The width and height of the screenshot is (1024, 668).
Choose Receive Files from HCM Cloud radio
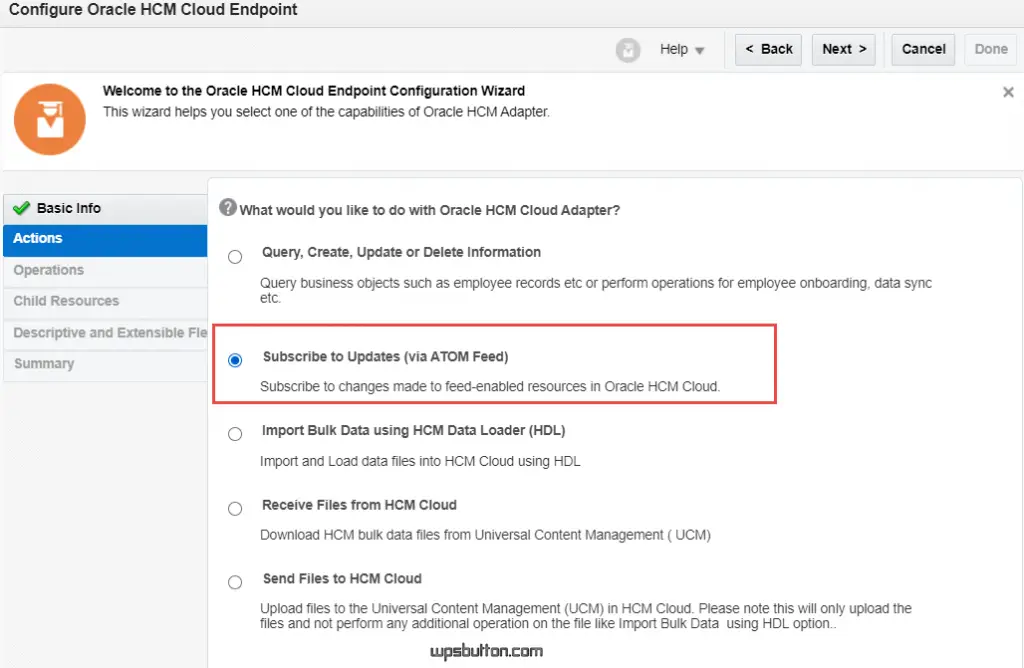tap(235, 508)
